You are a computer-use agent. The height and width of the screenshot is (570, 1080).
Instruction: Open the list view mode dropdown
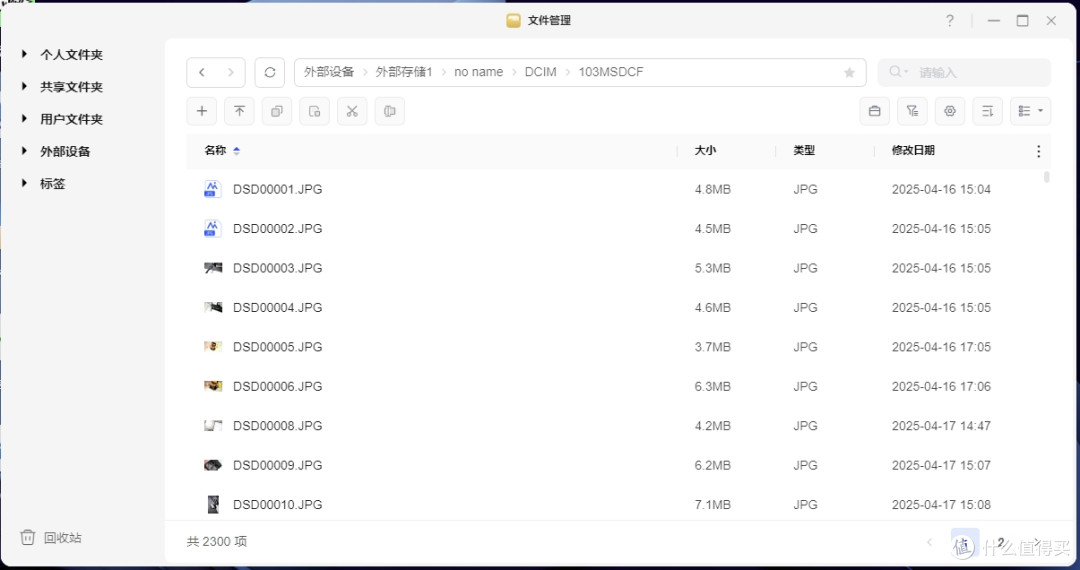pos(1030,112)
